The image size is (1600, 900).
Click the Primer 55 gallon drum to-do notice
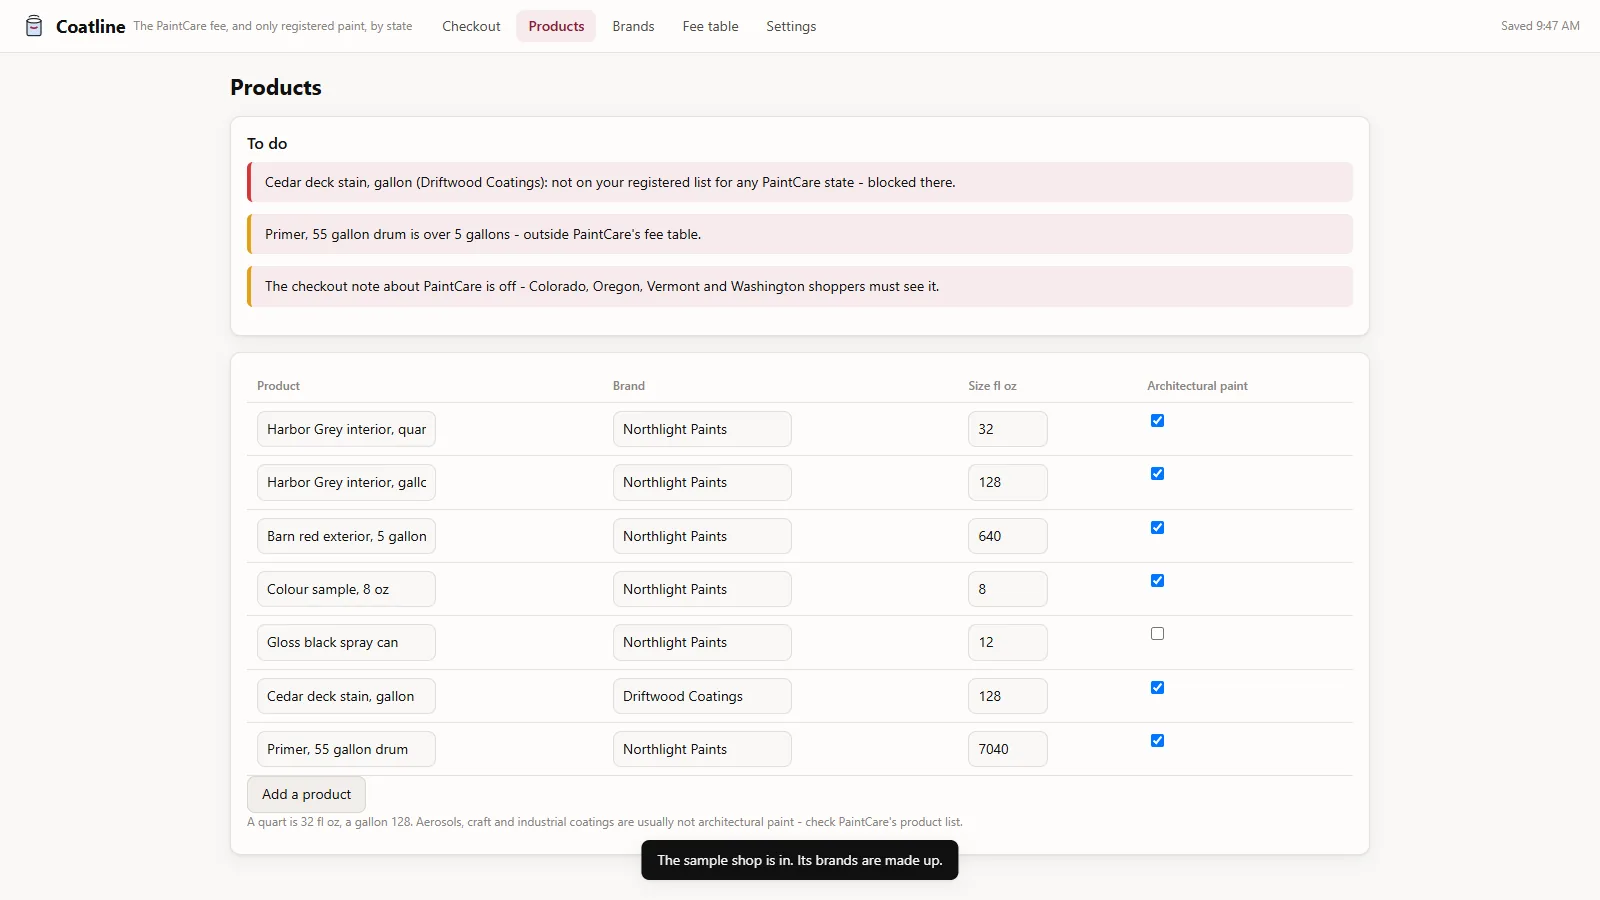point(800,234)
